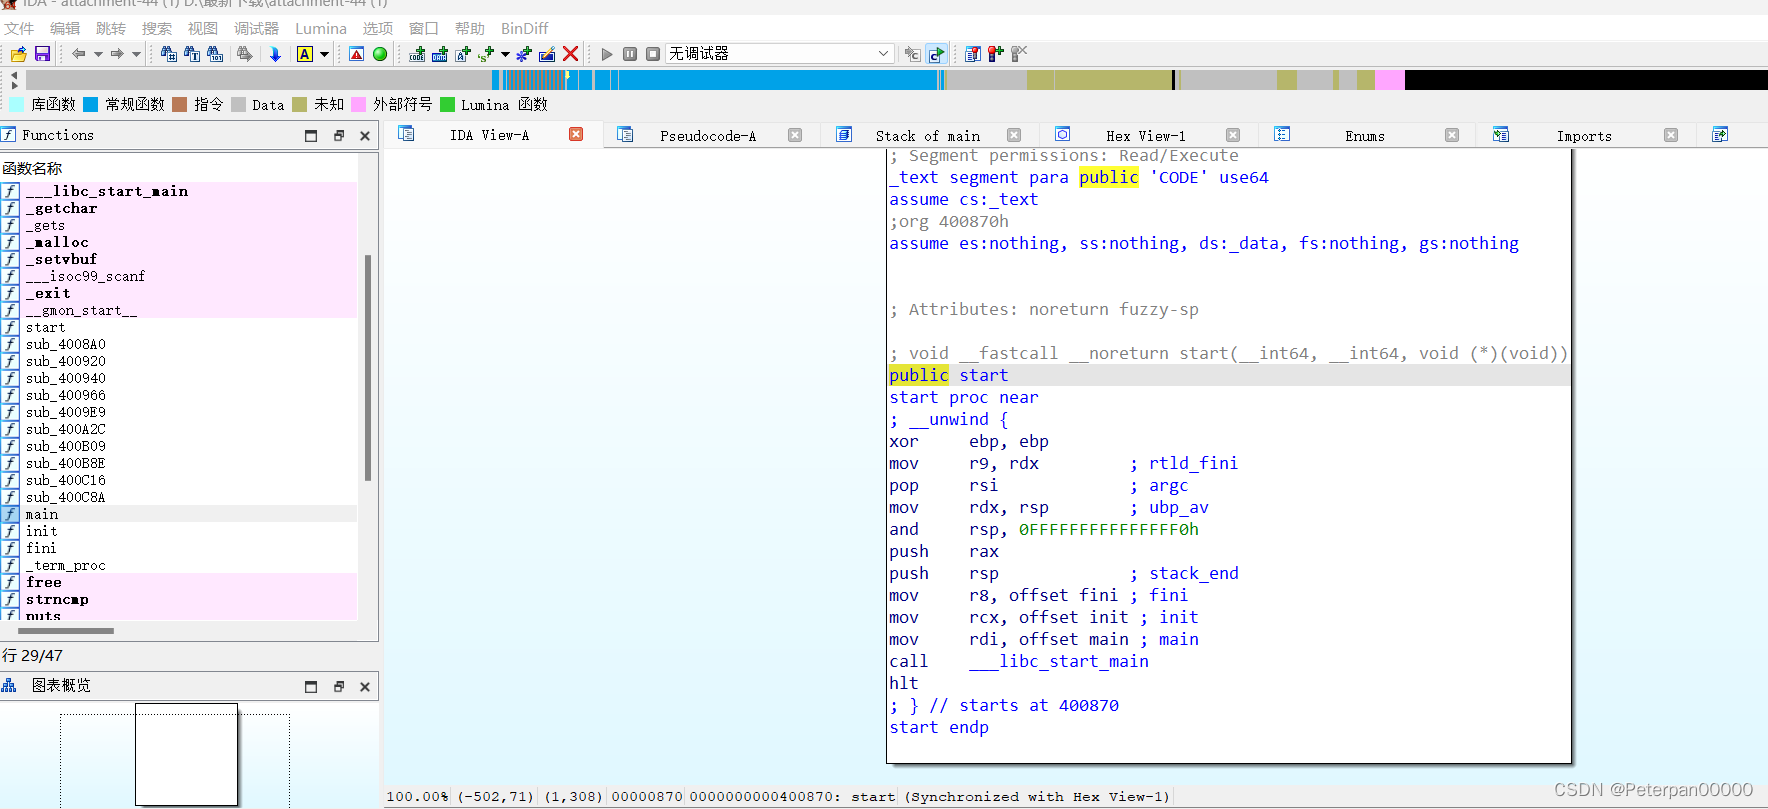This screenshot has width=1768, height=809.
Task: Jump forward with the right arrow icon
Action: [117, 54]
